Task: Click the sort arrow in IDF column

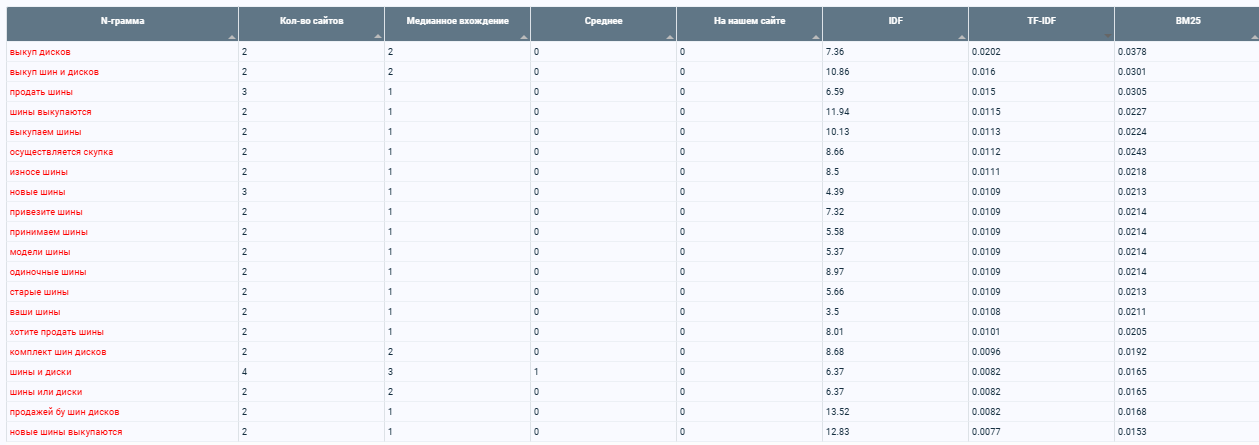Action: coord(961,35)
